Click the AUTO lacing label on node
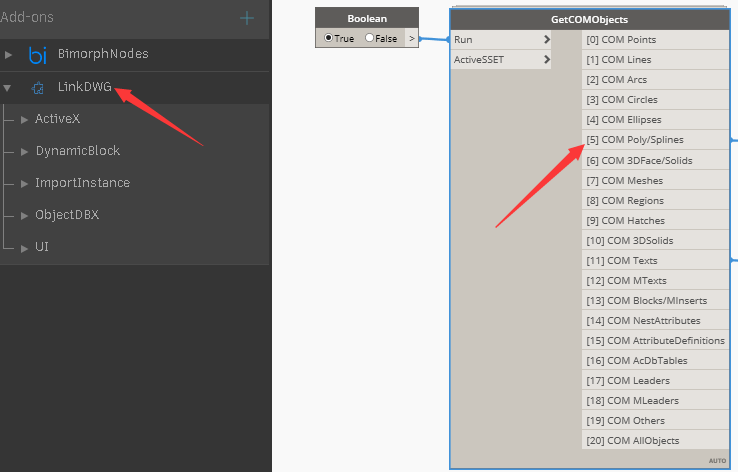This screenshot has width=738, height=472. click(717, 461)
